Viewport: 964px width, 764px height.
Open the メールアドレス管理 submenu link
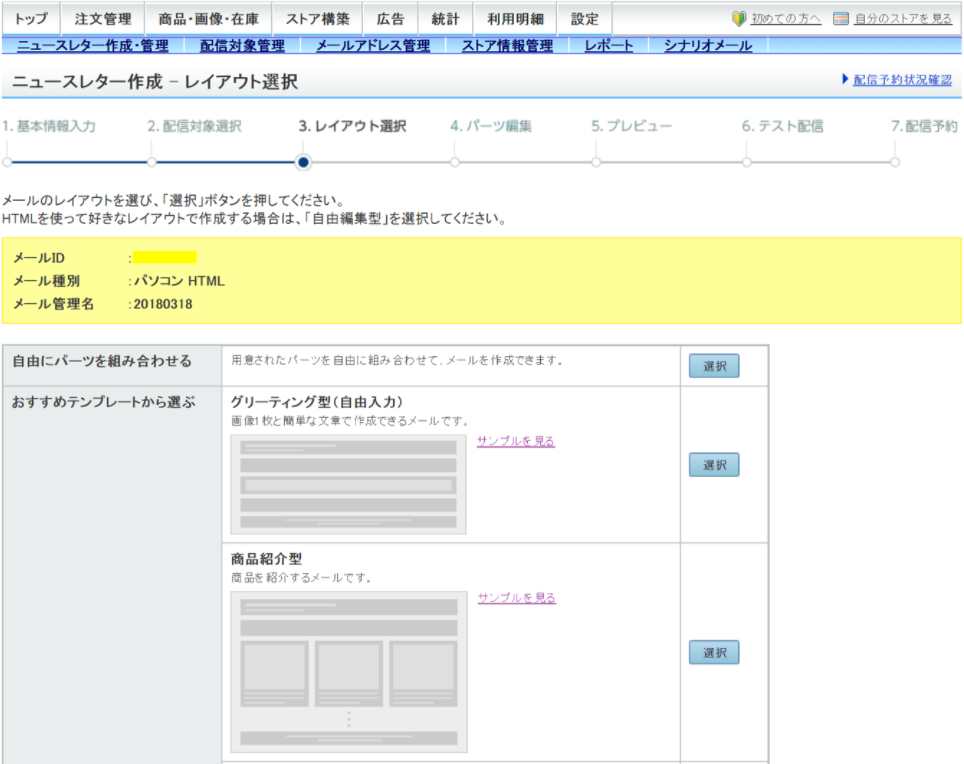point(372,46)
